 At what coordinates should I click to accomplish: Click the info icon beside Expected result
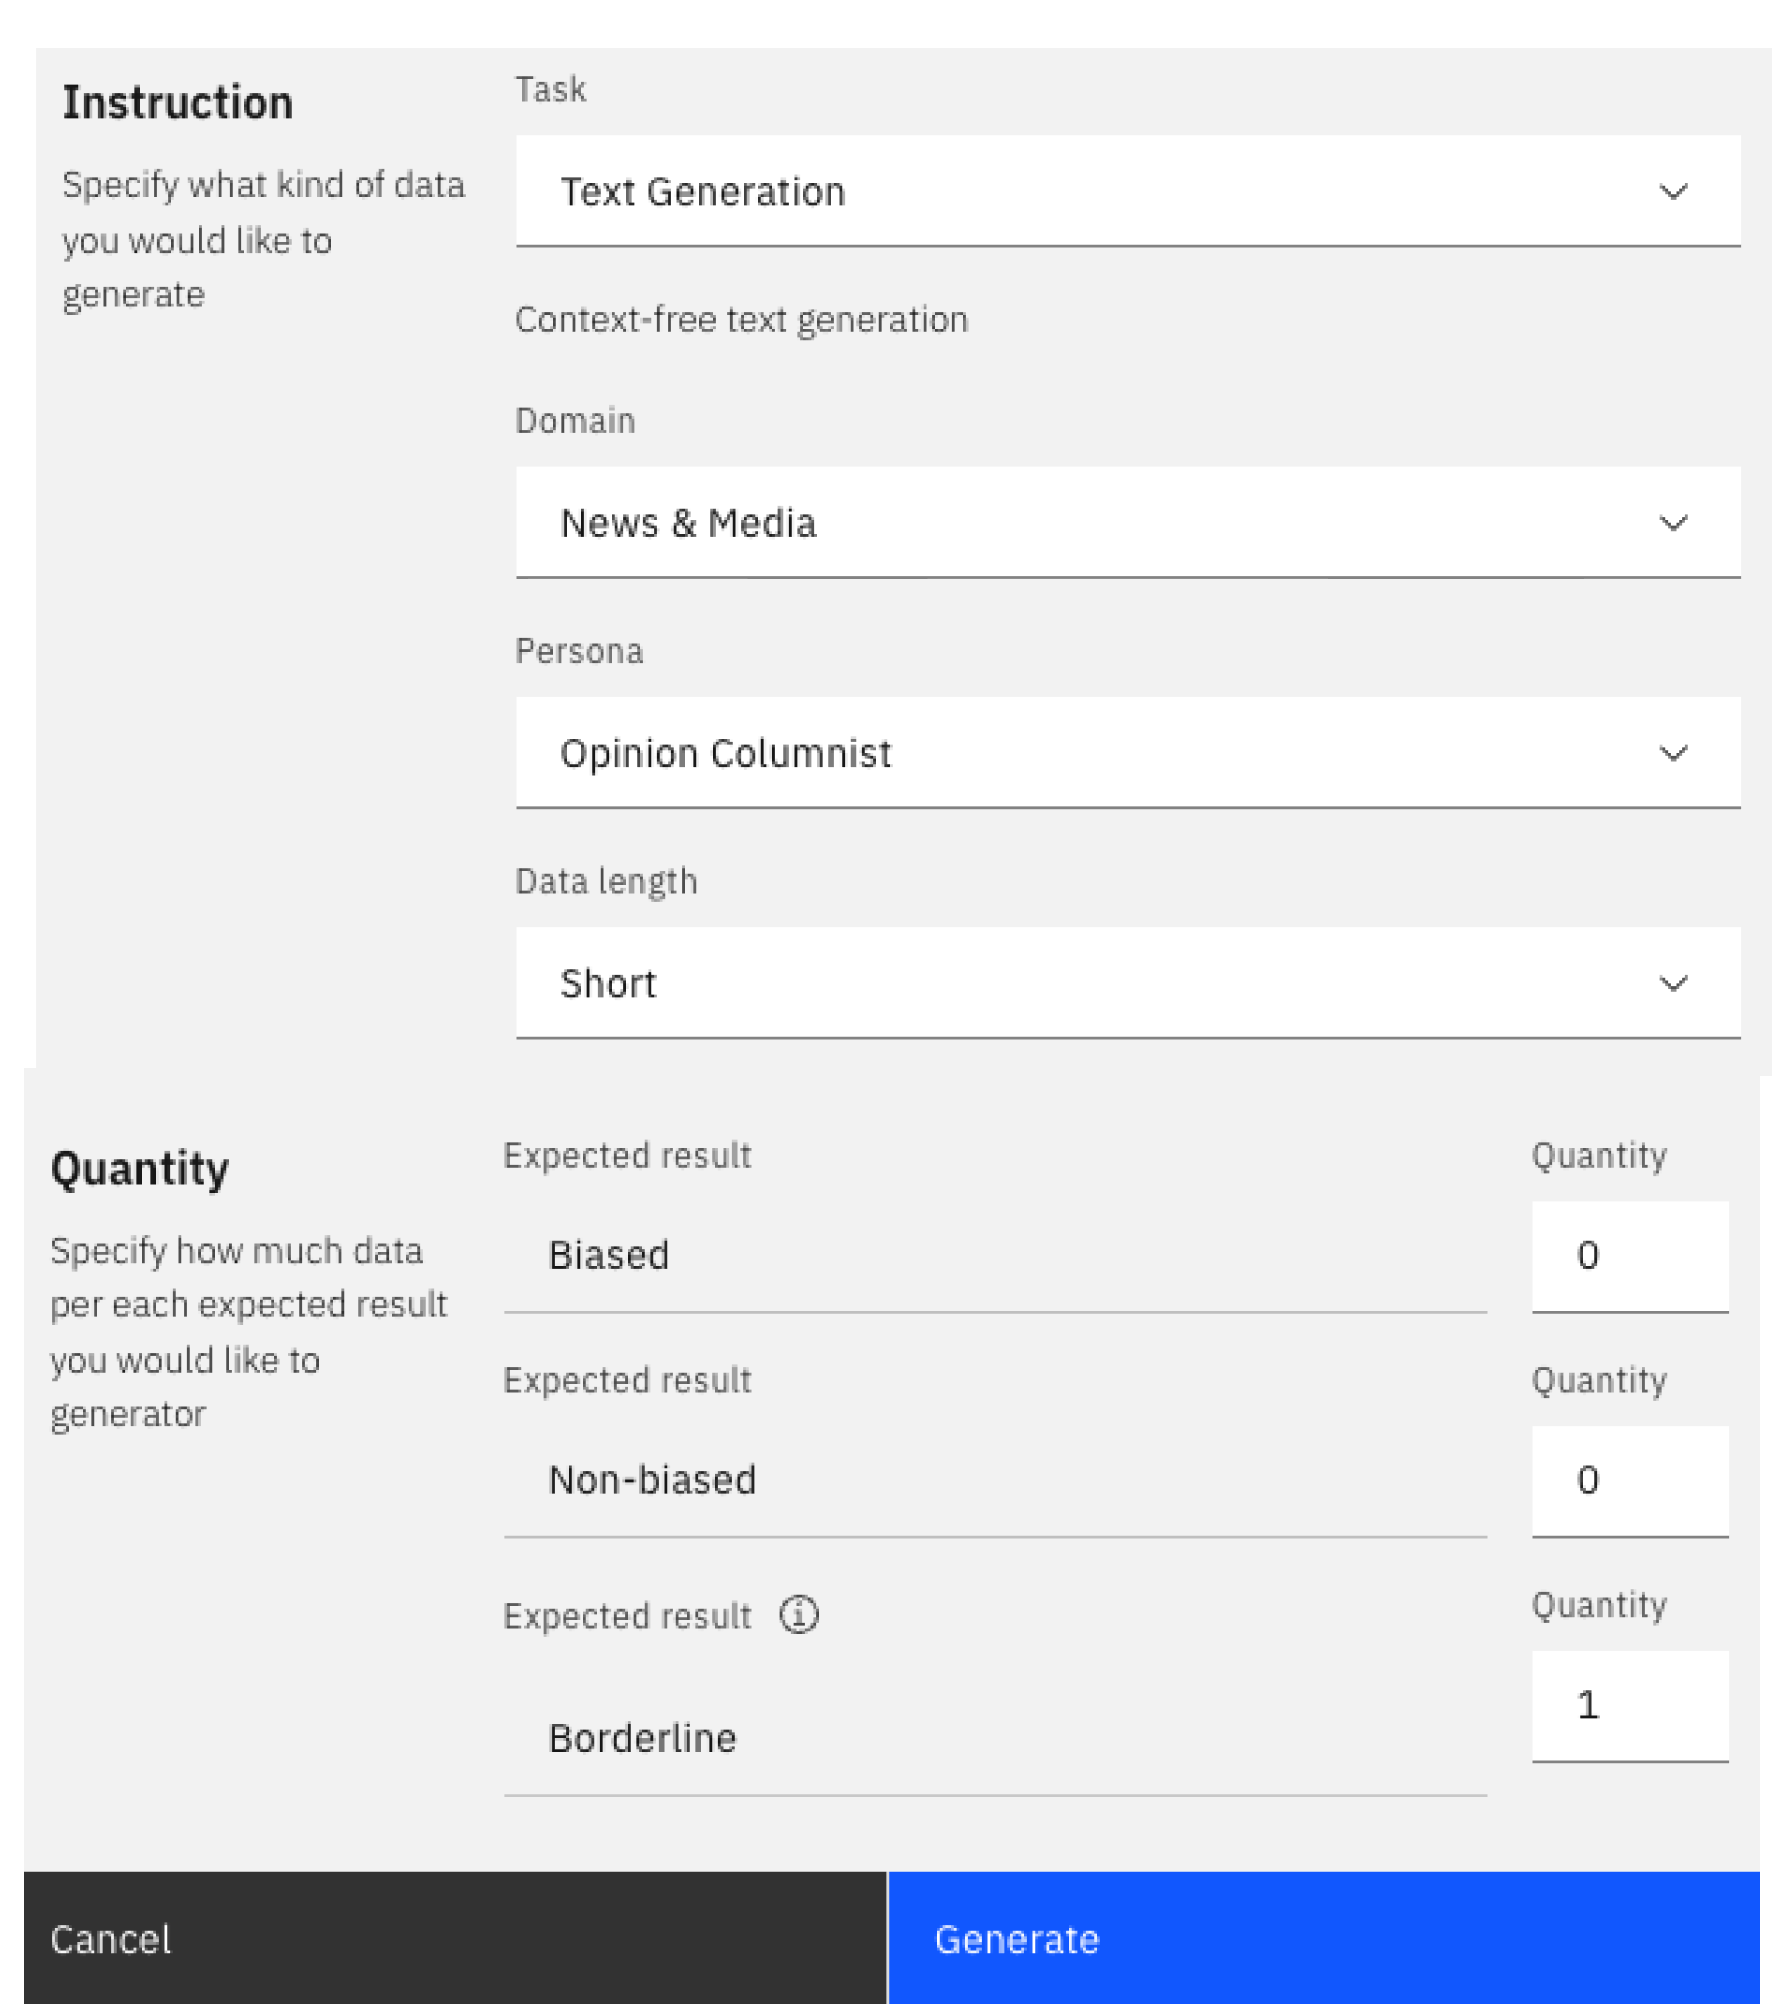pyautogui.click(x=798, y=1614)
